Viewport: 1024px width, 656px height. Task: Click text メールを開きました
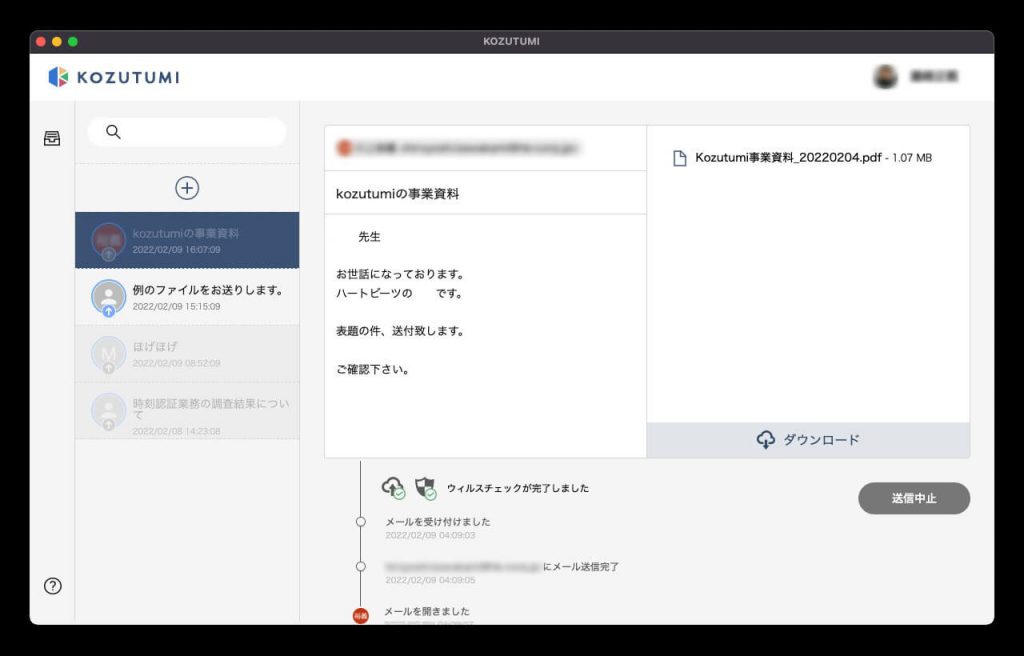coord(427,612)
